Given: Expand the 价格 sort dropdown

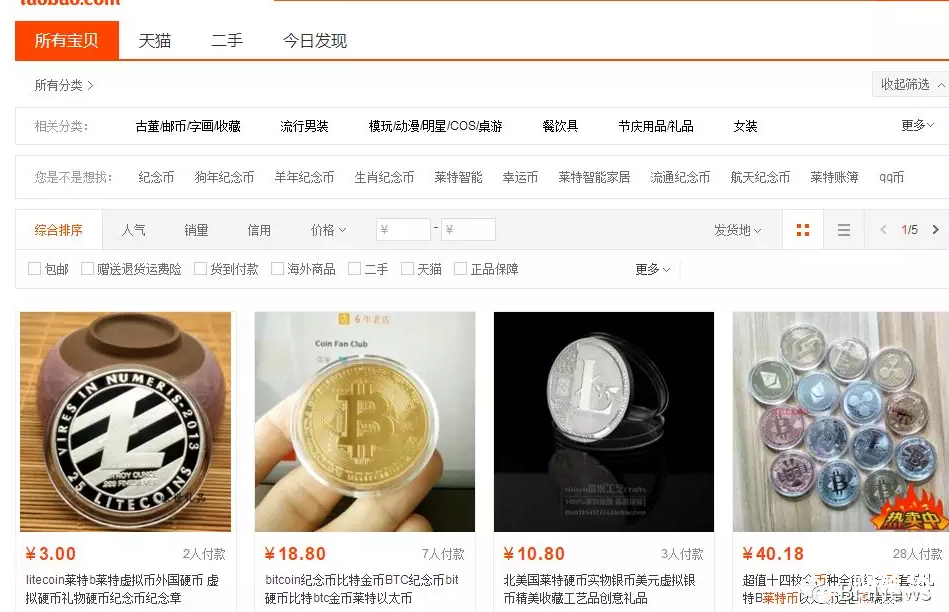Looking at the screenshot, I should 328,230.
